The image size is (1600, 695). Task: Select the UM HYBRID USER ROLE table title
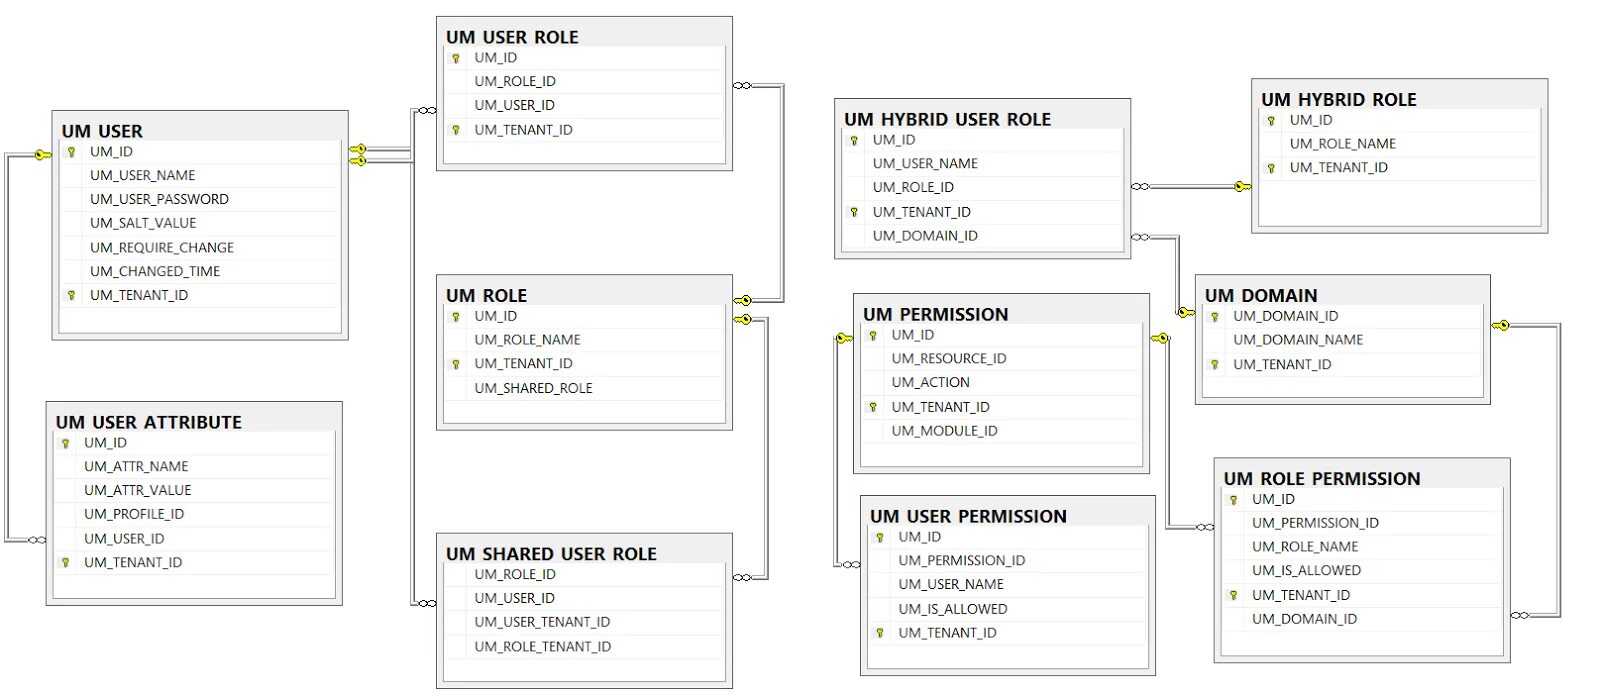click(947, 119)
